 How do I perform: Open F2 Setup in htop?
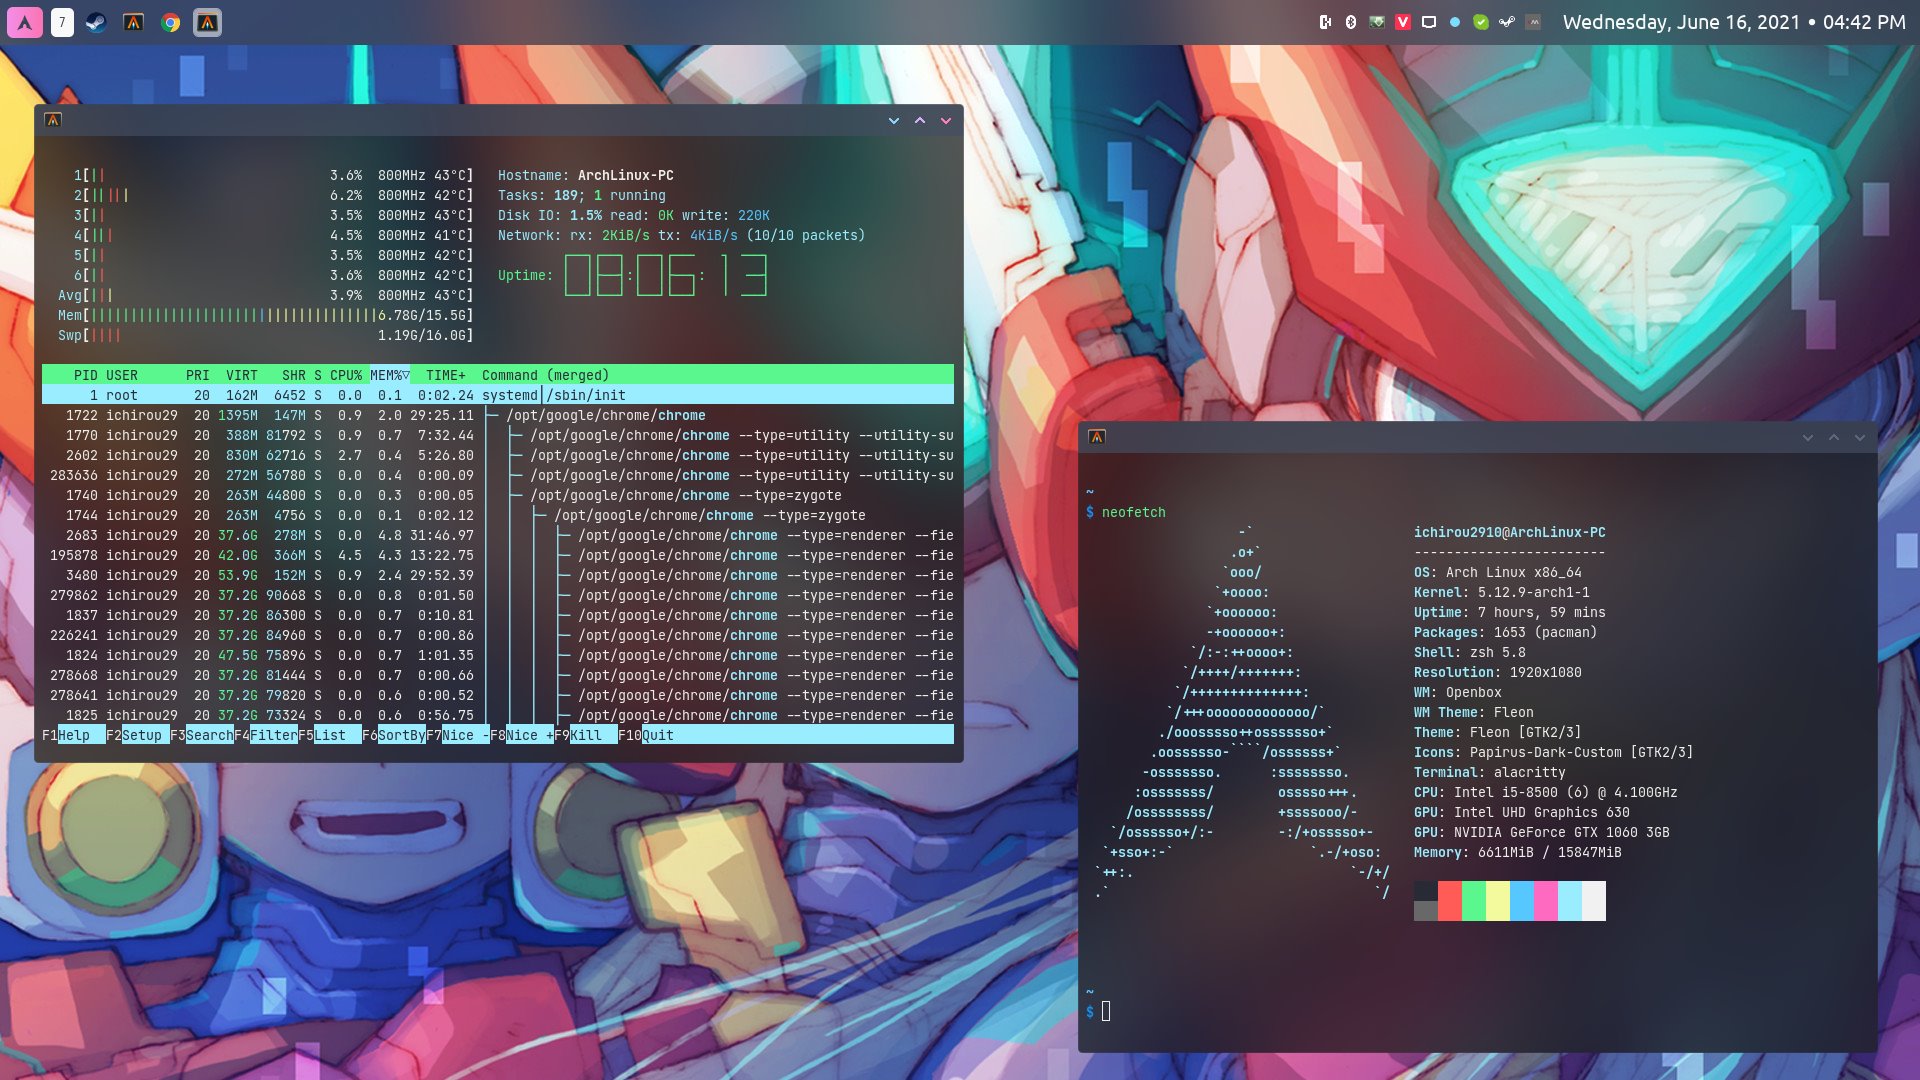click(141, 735)
